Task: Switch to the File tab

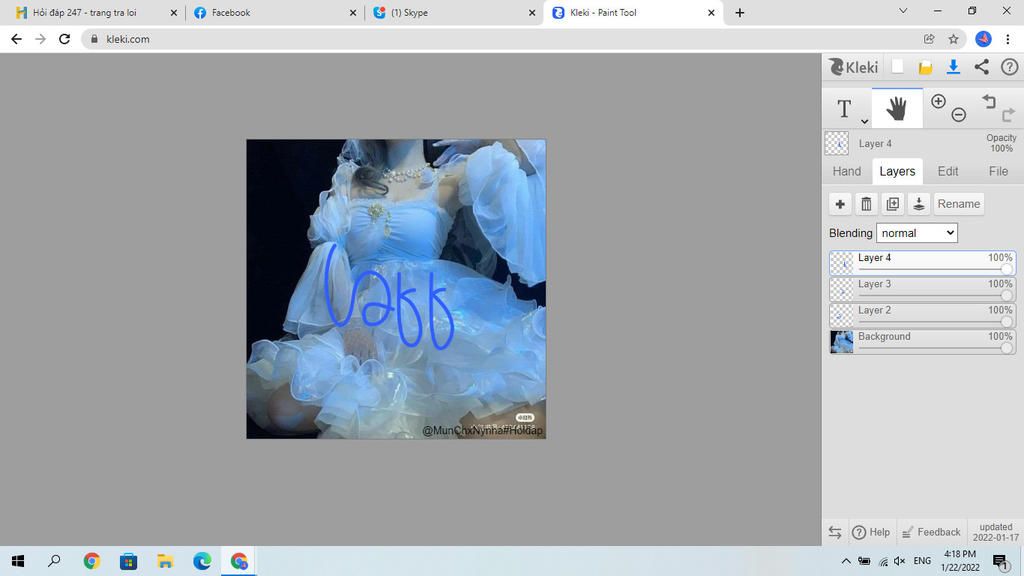Action: tap(998, 171)
